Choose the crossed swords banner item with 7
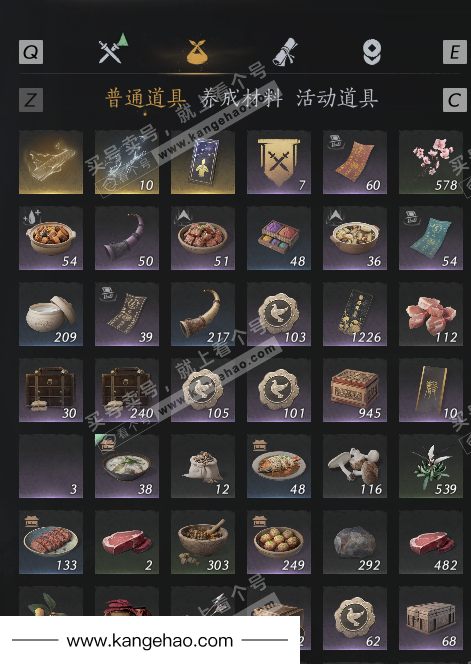471x664 pixels. 279,162
